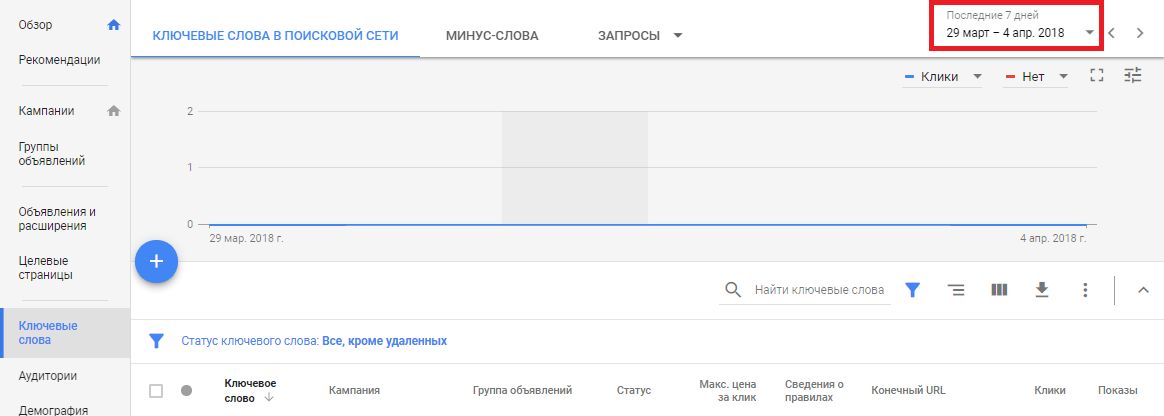
Task: Go to the next date period arrow
Action: (1140, 33)
